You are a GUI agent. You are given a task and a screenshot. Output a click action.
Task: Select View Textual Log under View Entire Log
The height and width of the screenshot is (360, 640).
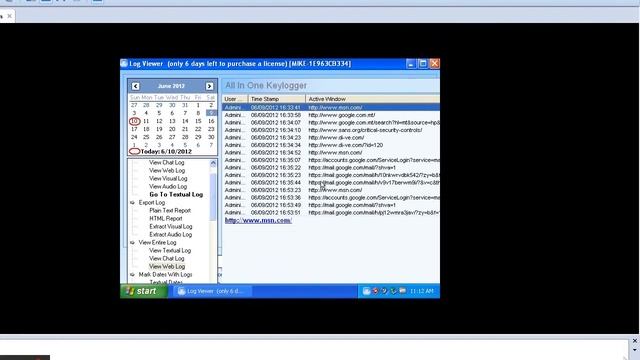point(170,250)
